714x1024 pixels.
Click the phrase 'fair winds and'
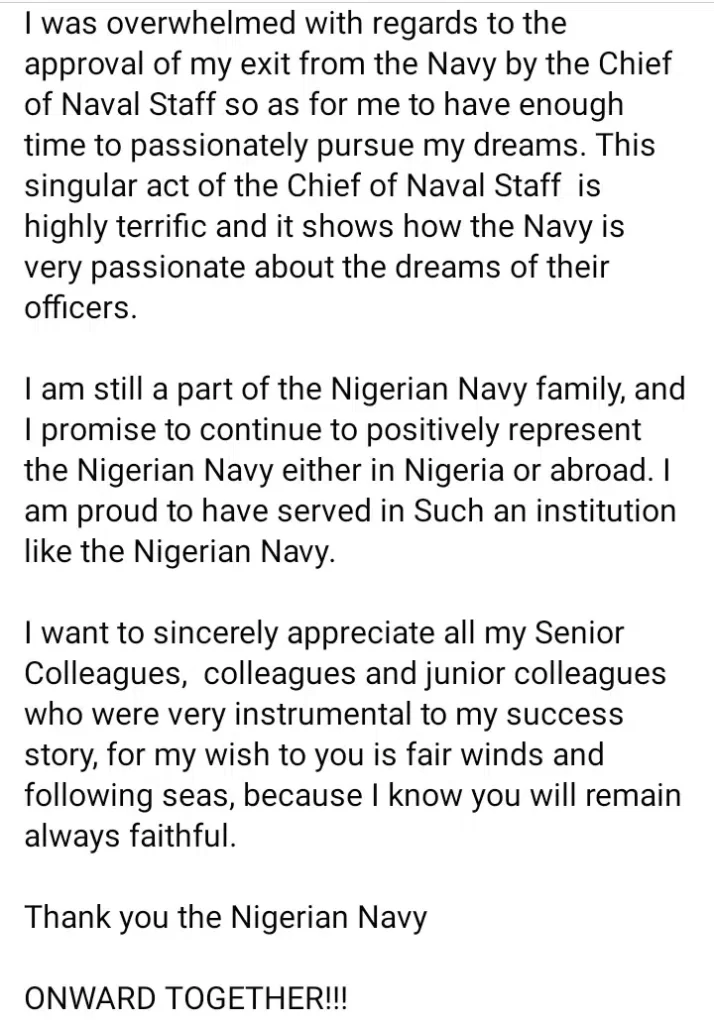tap(500, 755)
